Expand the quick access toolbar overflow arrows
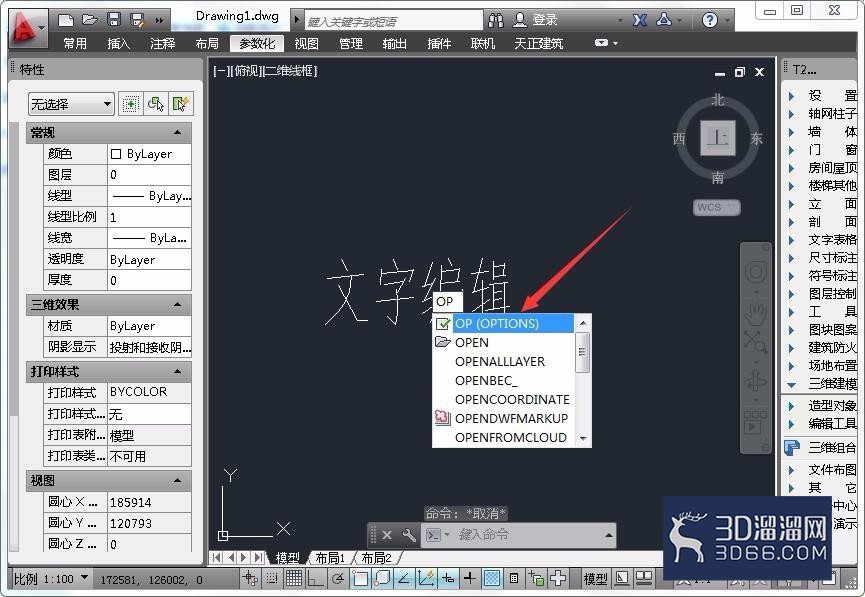Viewport: 865px width, 597px height. click(159, 21)
